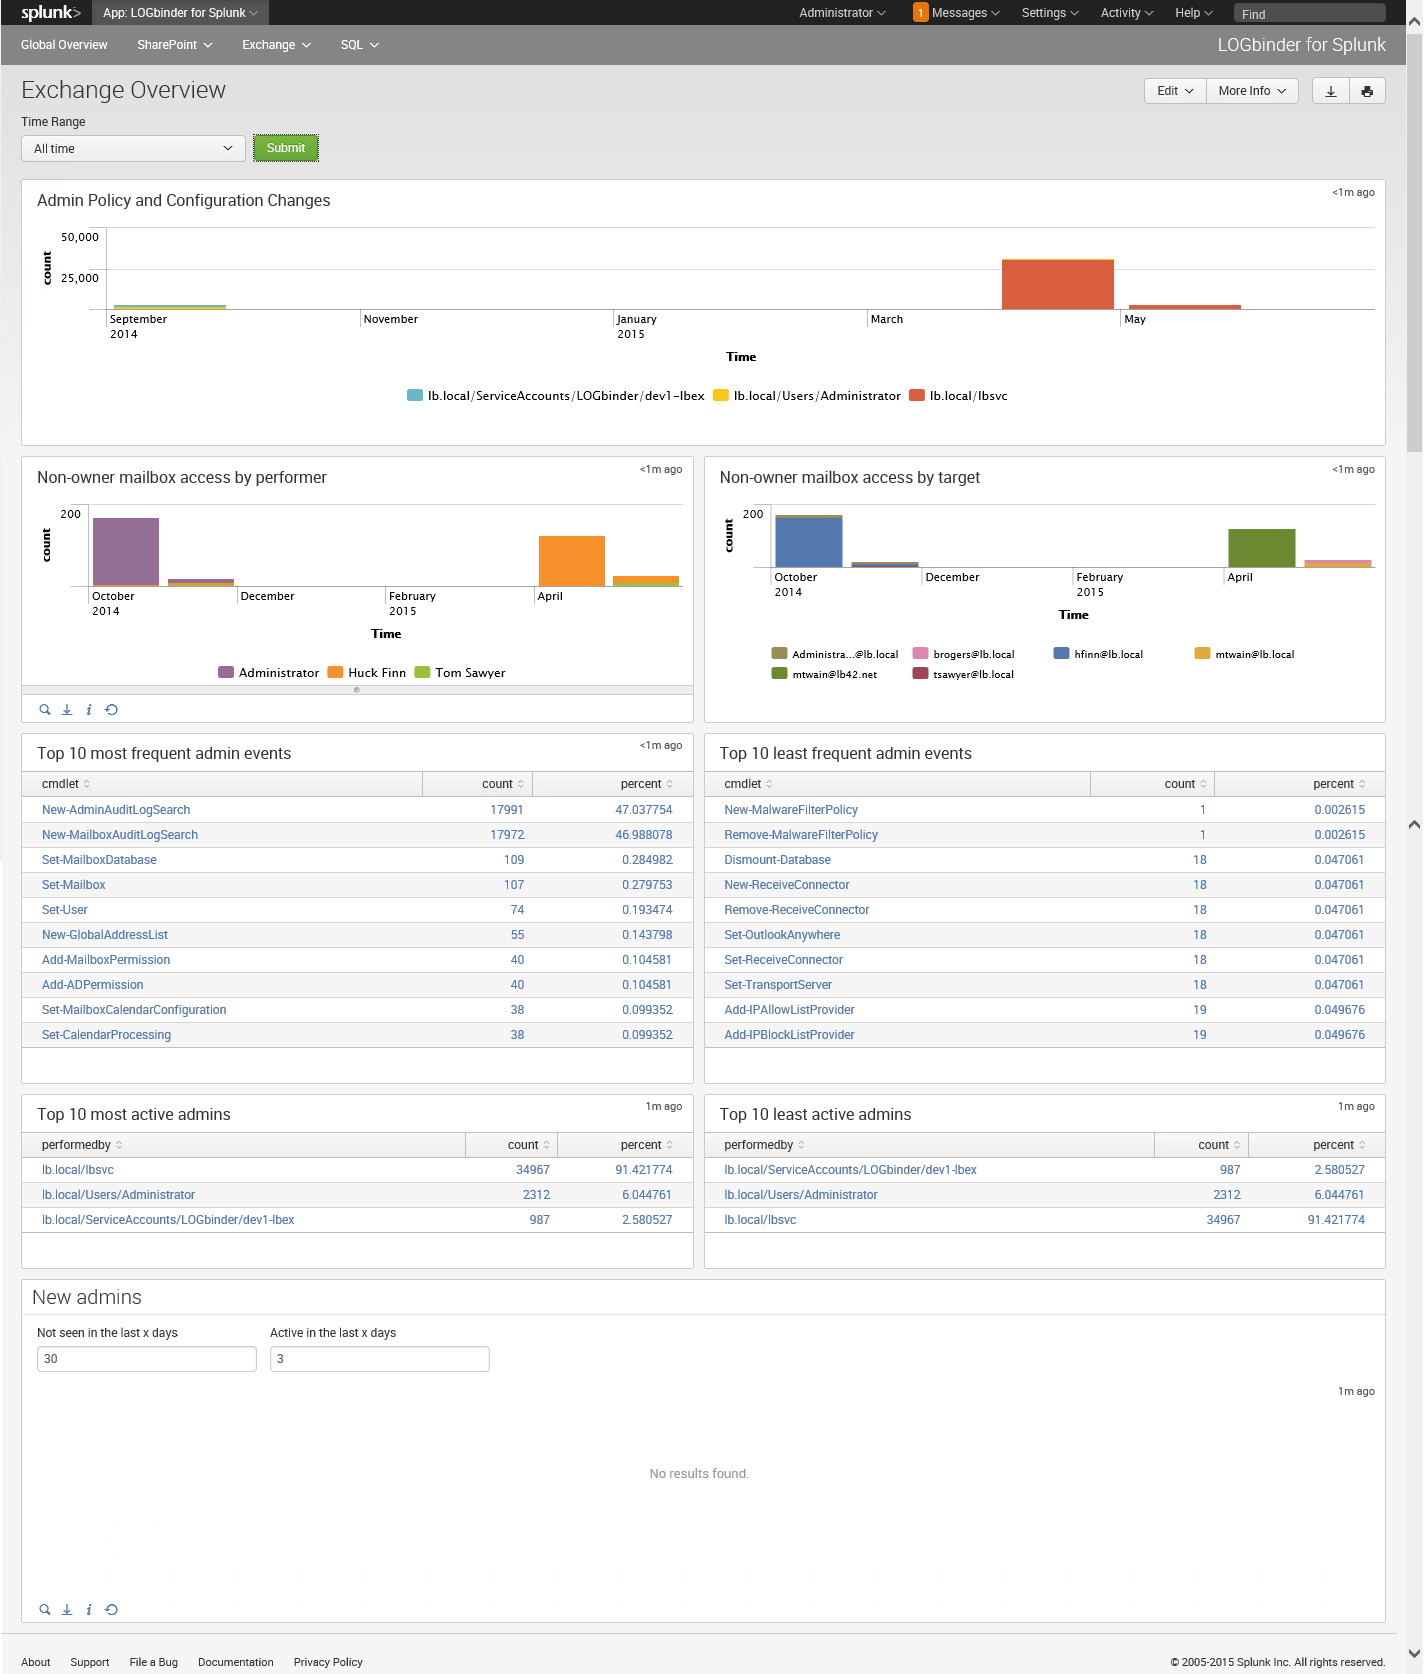Click purple October bar in performer chart
This screenshot has width=1425, height=1674.
[126, 552]
